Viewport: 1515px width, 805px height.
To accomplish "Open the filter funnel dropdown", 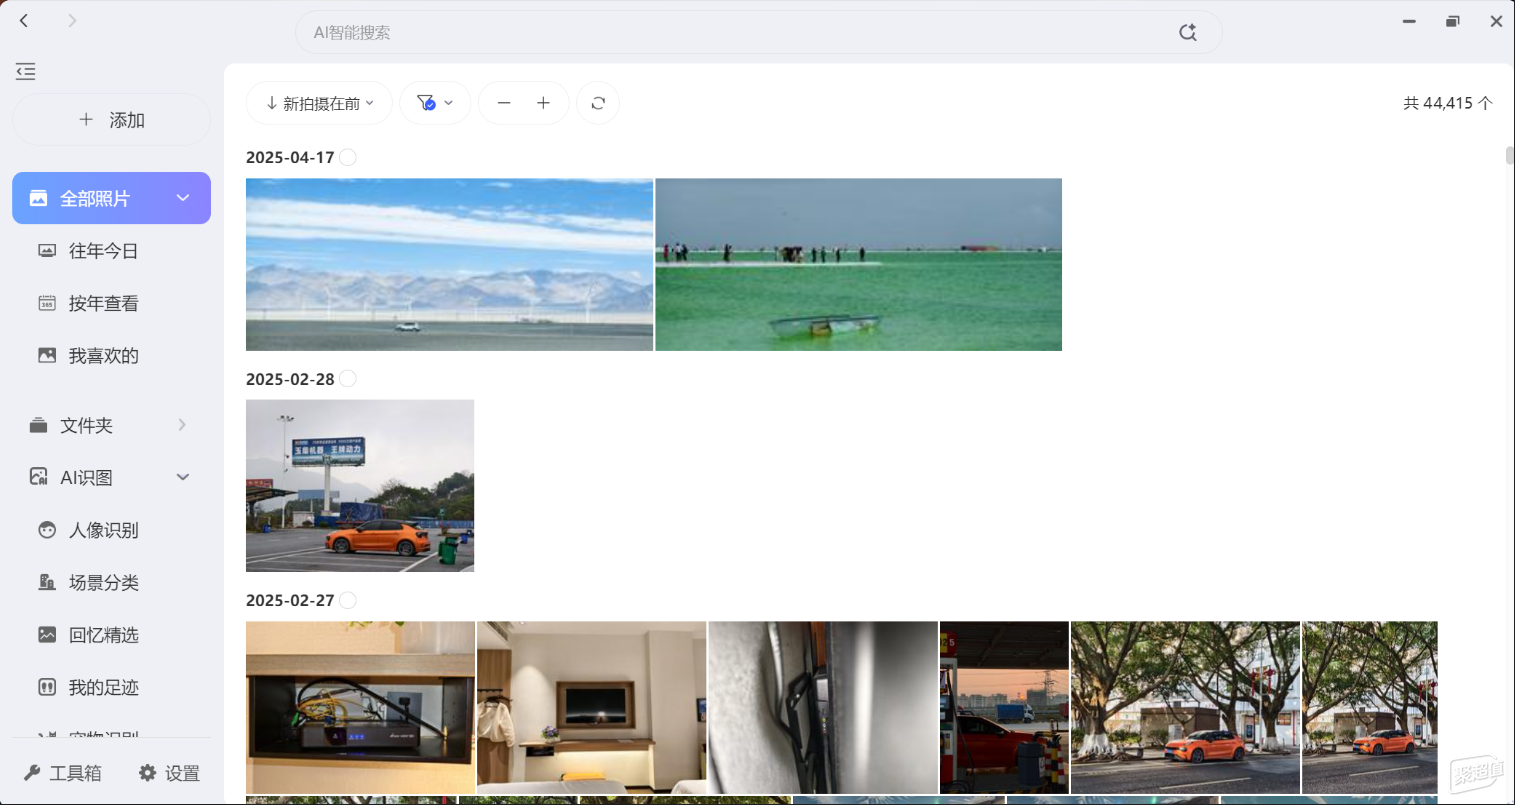I will tap(435, 103).
